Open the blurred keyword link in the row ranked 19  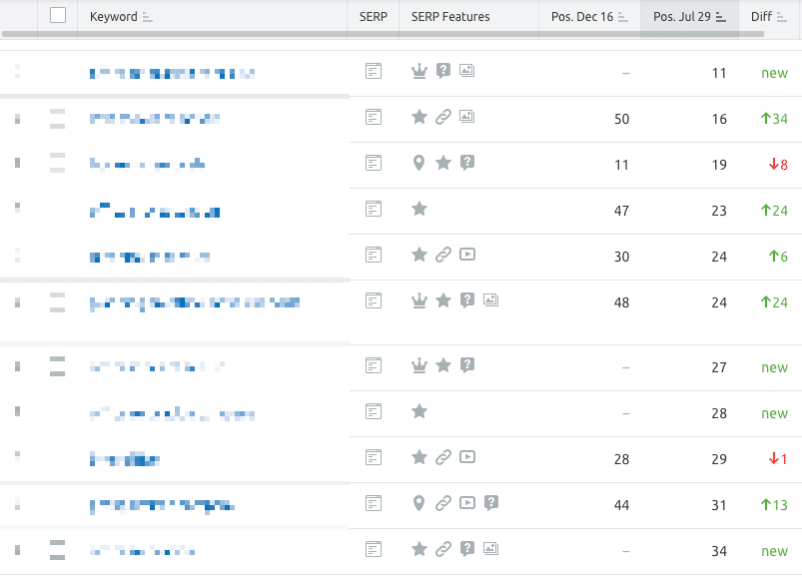coord(147,164)
